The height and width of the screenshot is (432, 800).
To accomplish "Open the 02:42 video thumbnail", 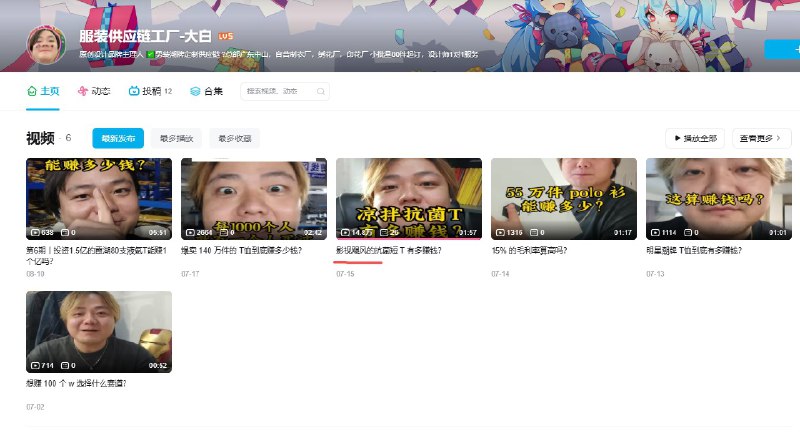I will [254, 199].
